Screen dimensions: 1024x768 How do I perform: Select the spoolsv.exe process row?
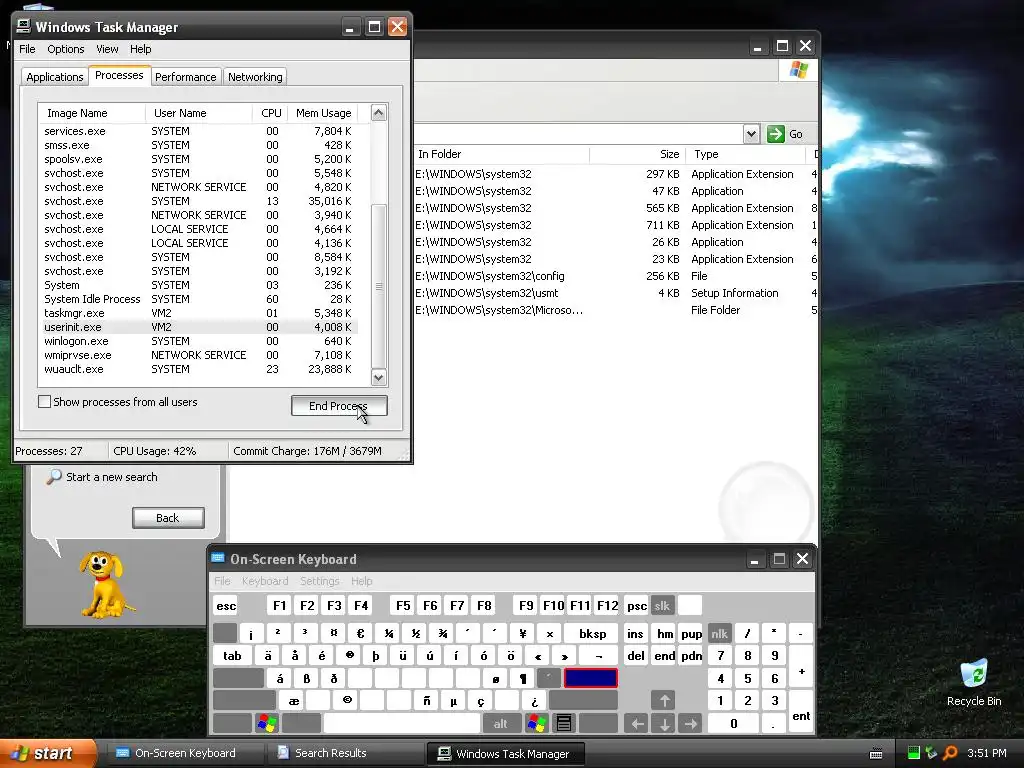[x=198, y=159]
